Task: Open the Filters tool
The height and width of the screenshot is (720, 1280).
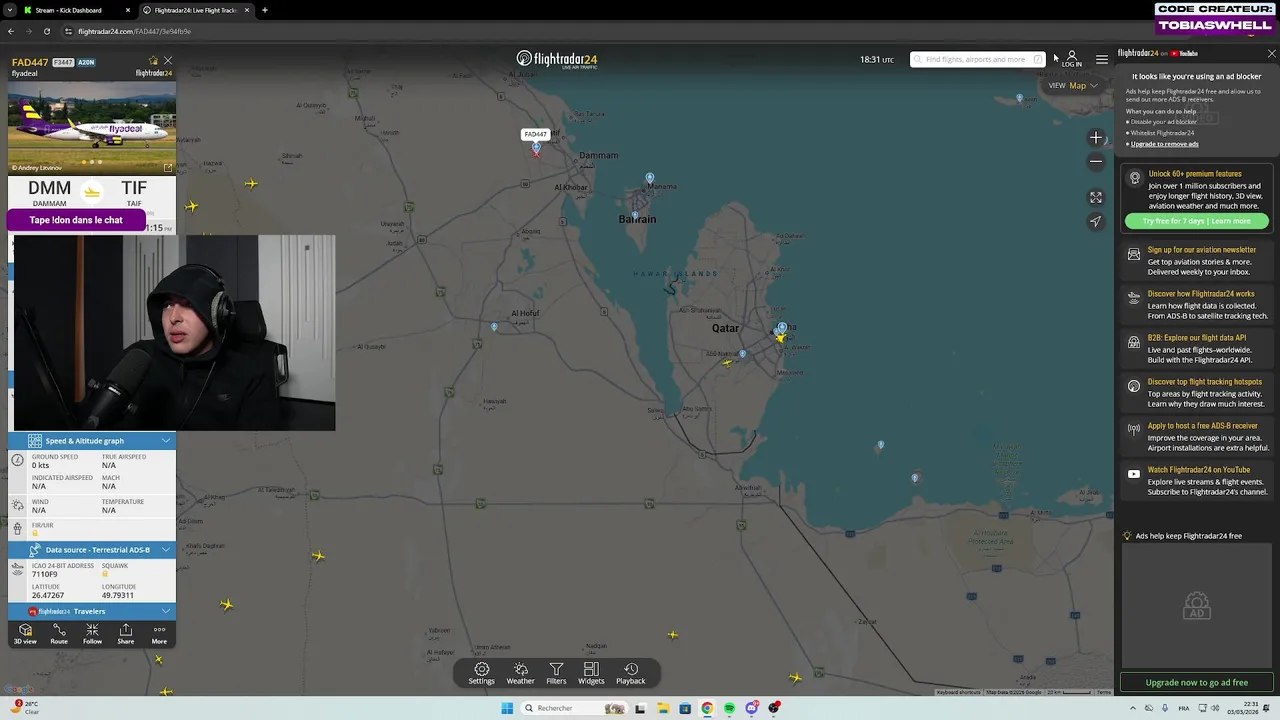Action: pos(556,673)
